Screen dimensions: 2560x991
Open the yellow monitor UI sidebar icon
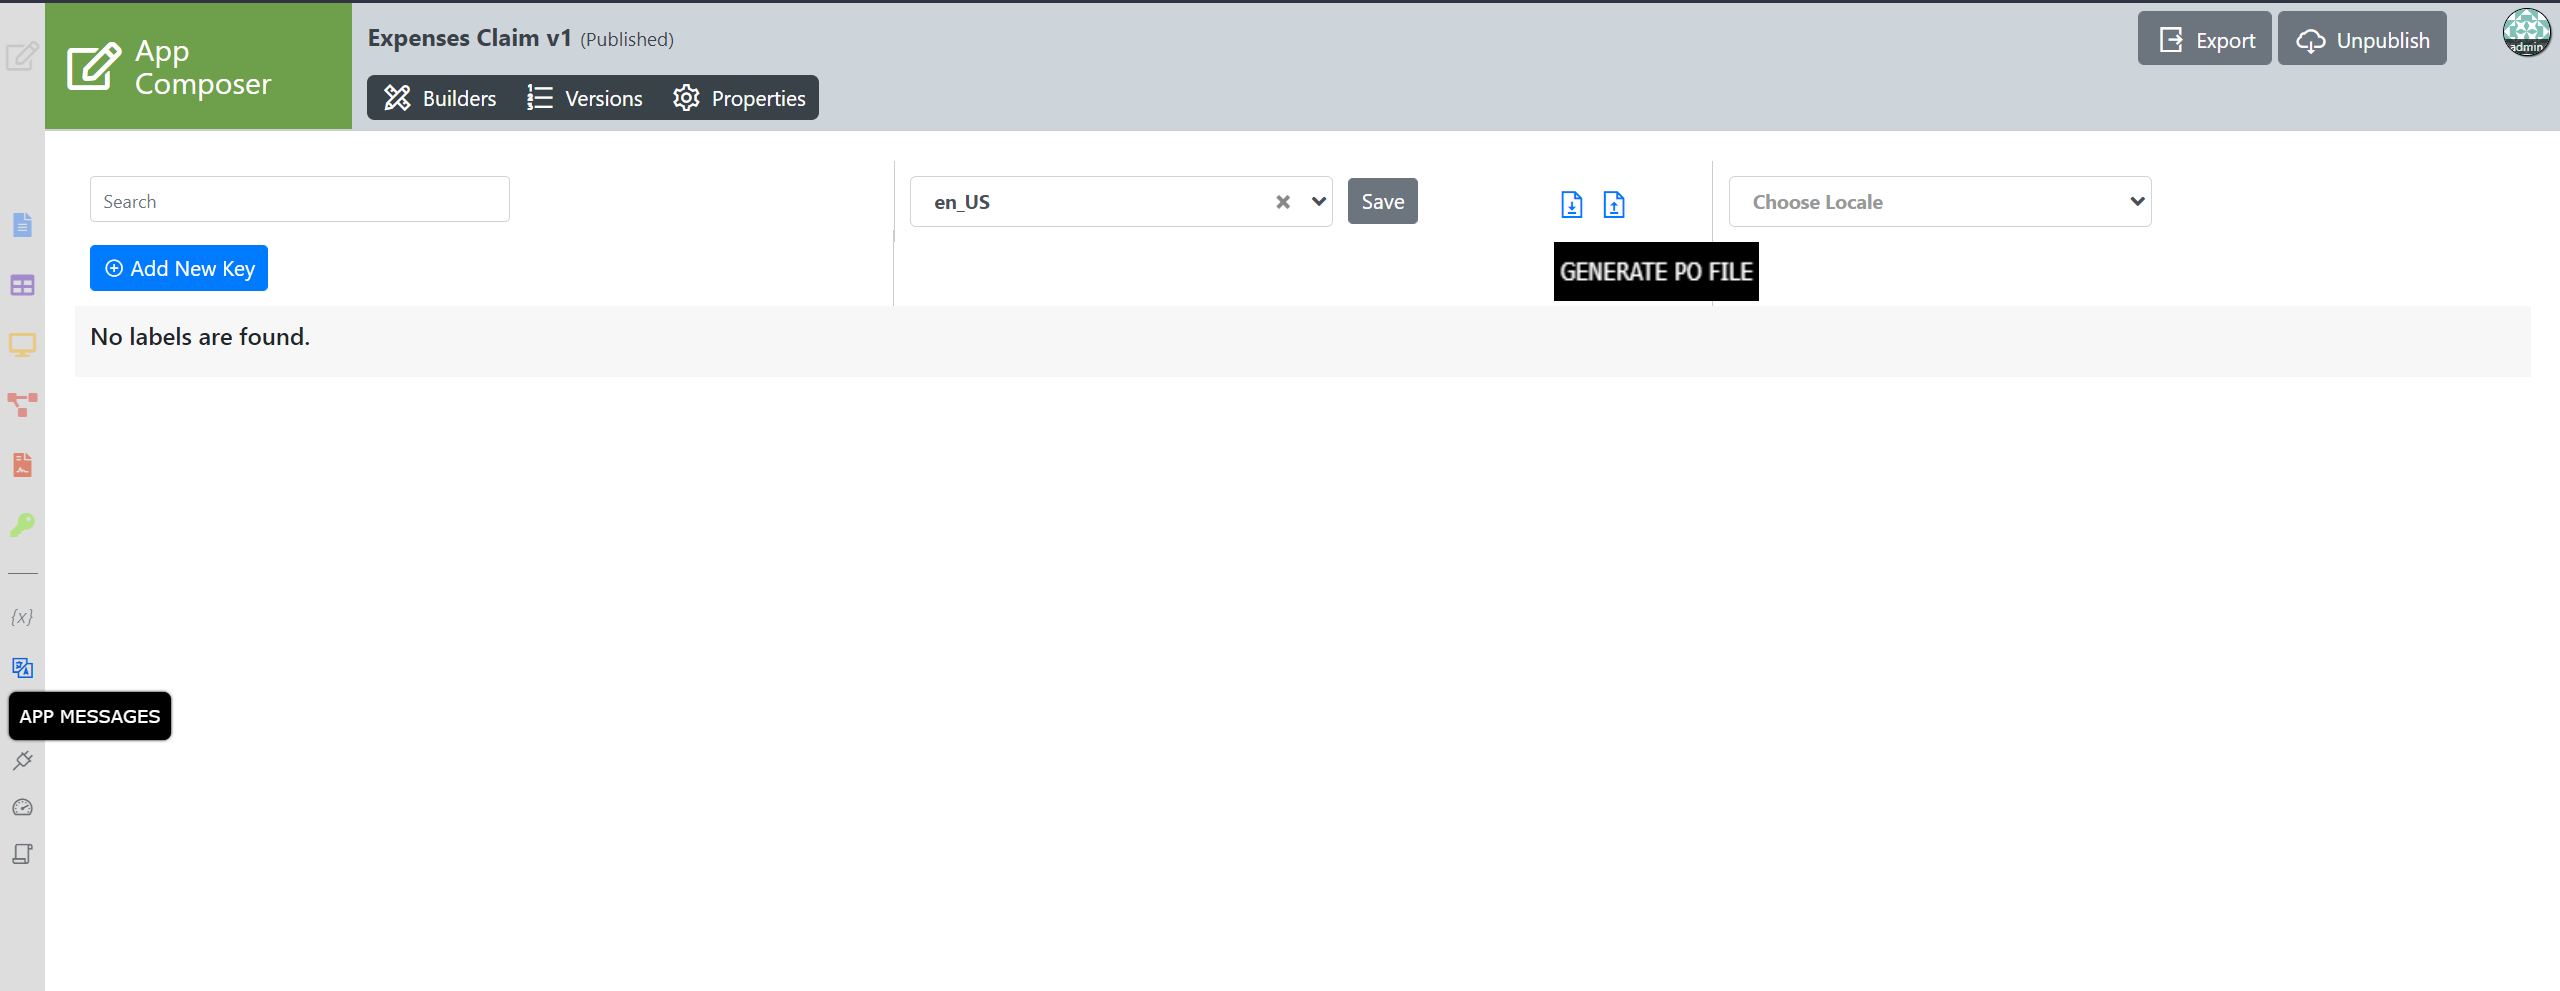(22, 345)
